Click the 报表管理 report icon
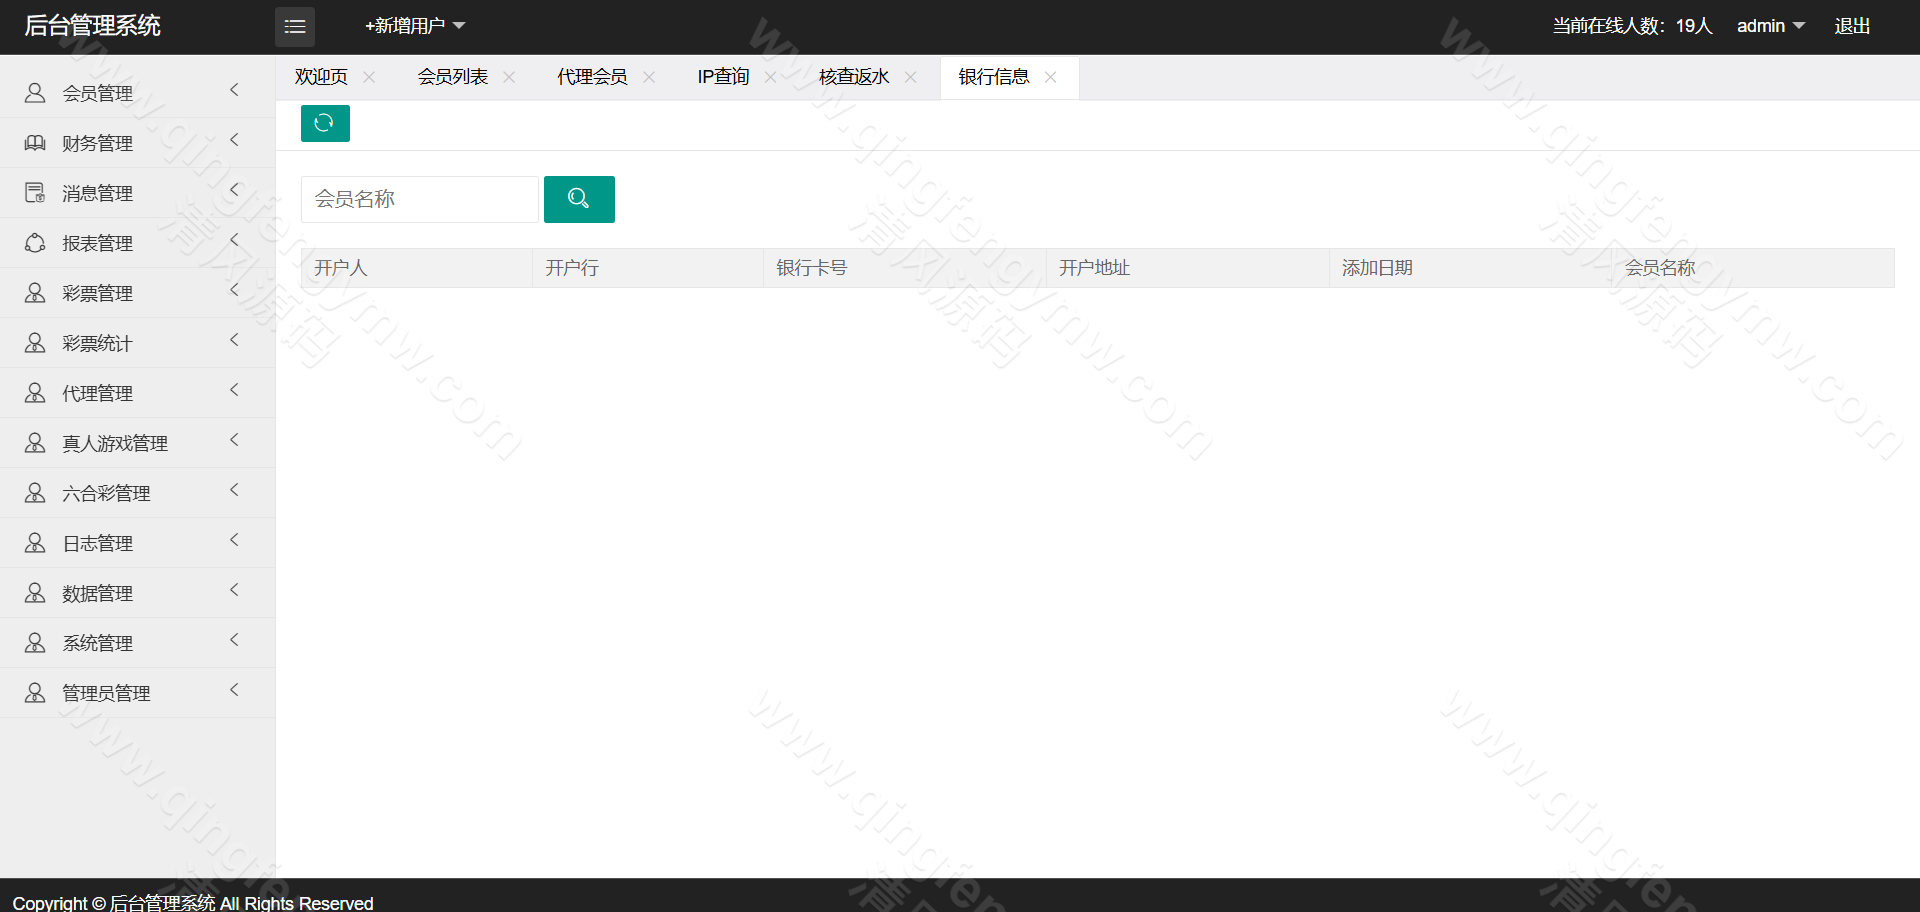The image size is (1920, 912). click(x=35, y=243)
